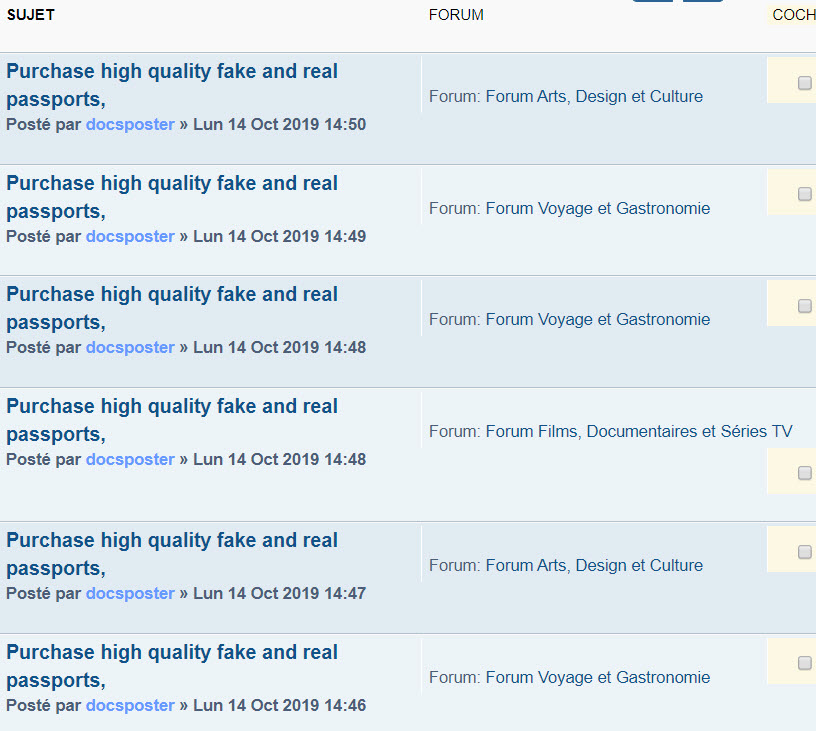Click post date Lun 14 Oct 2019 14:47
The image size is (816, 731).
tap(279, 593)
